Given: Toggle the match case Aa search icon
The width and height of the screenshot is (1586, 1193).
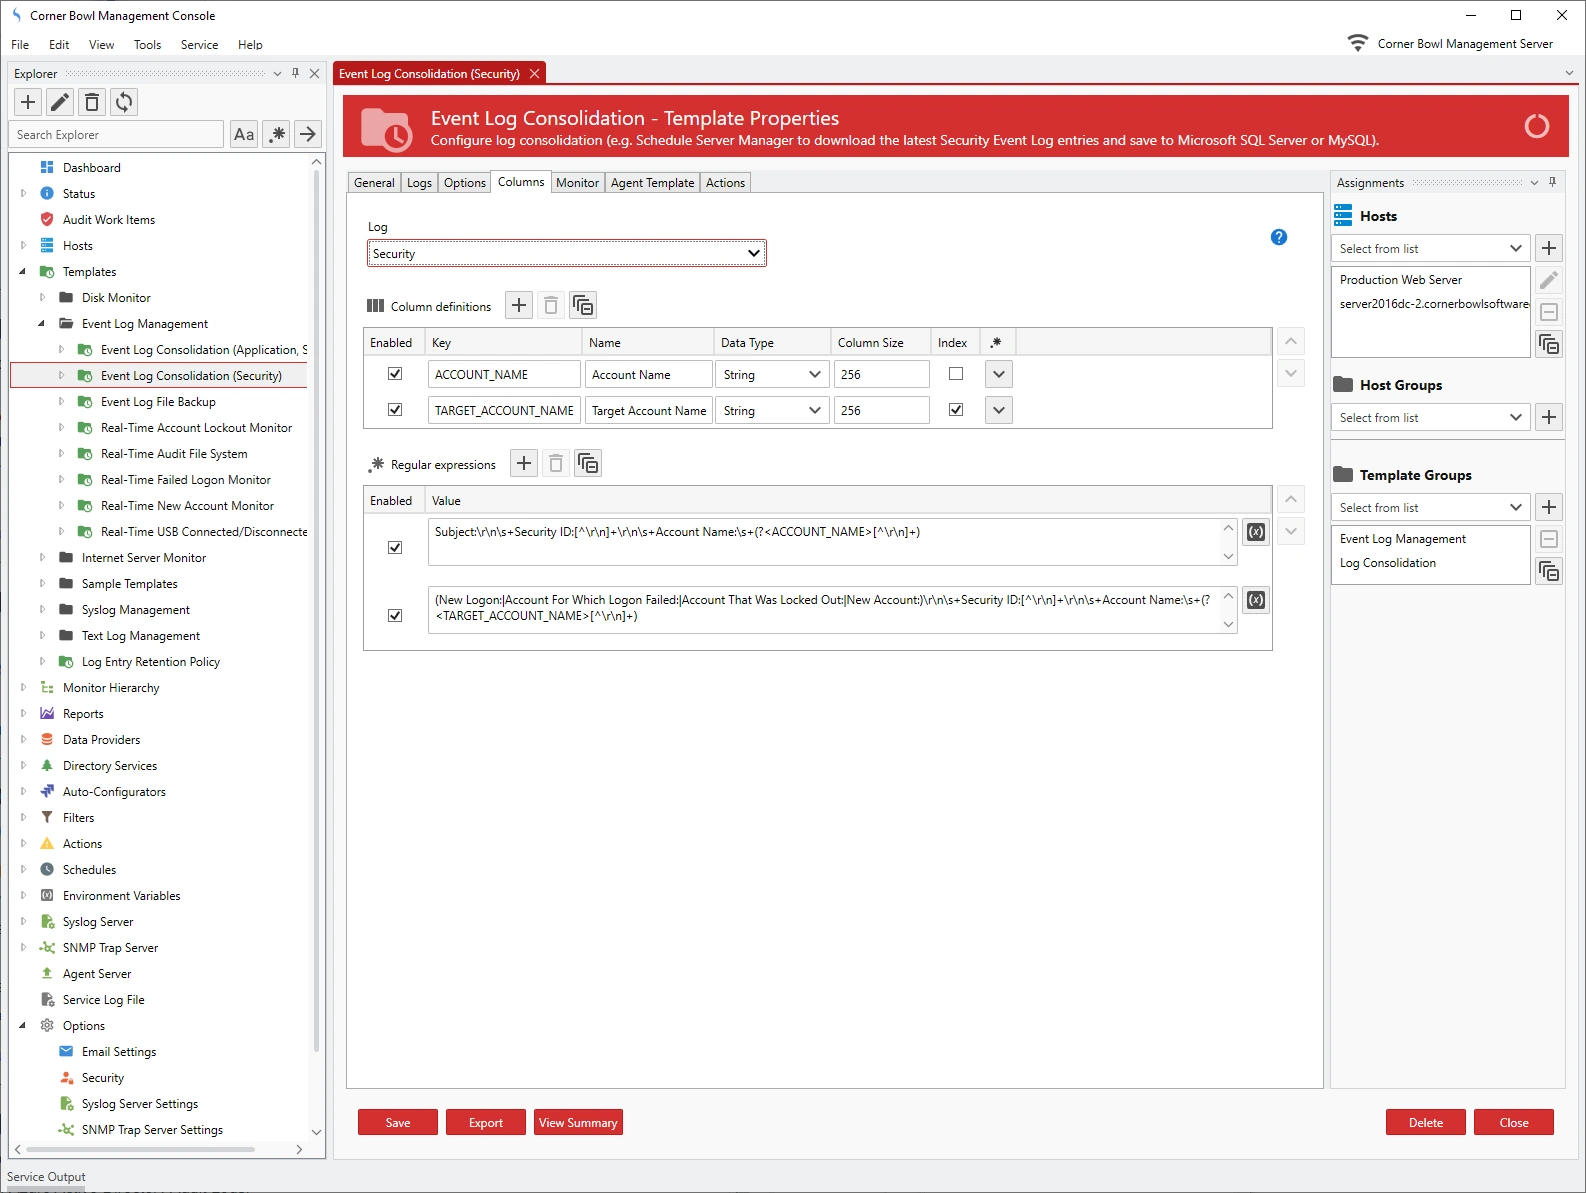Looking at the screenshot, I should coord(244,134).
